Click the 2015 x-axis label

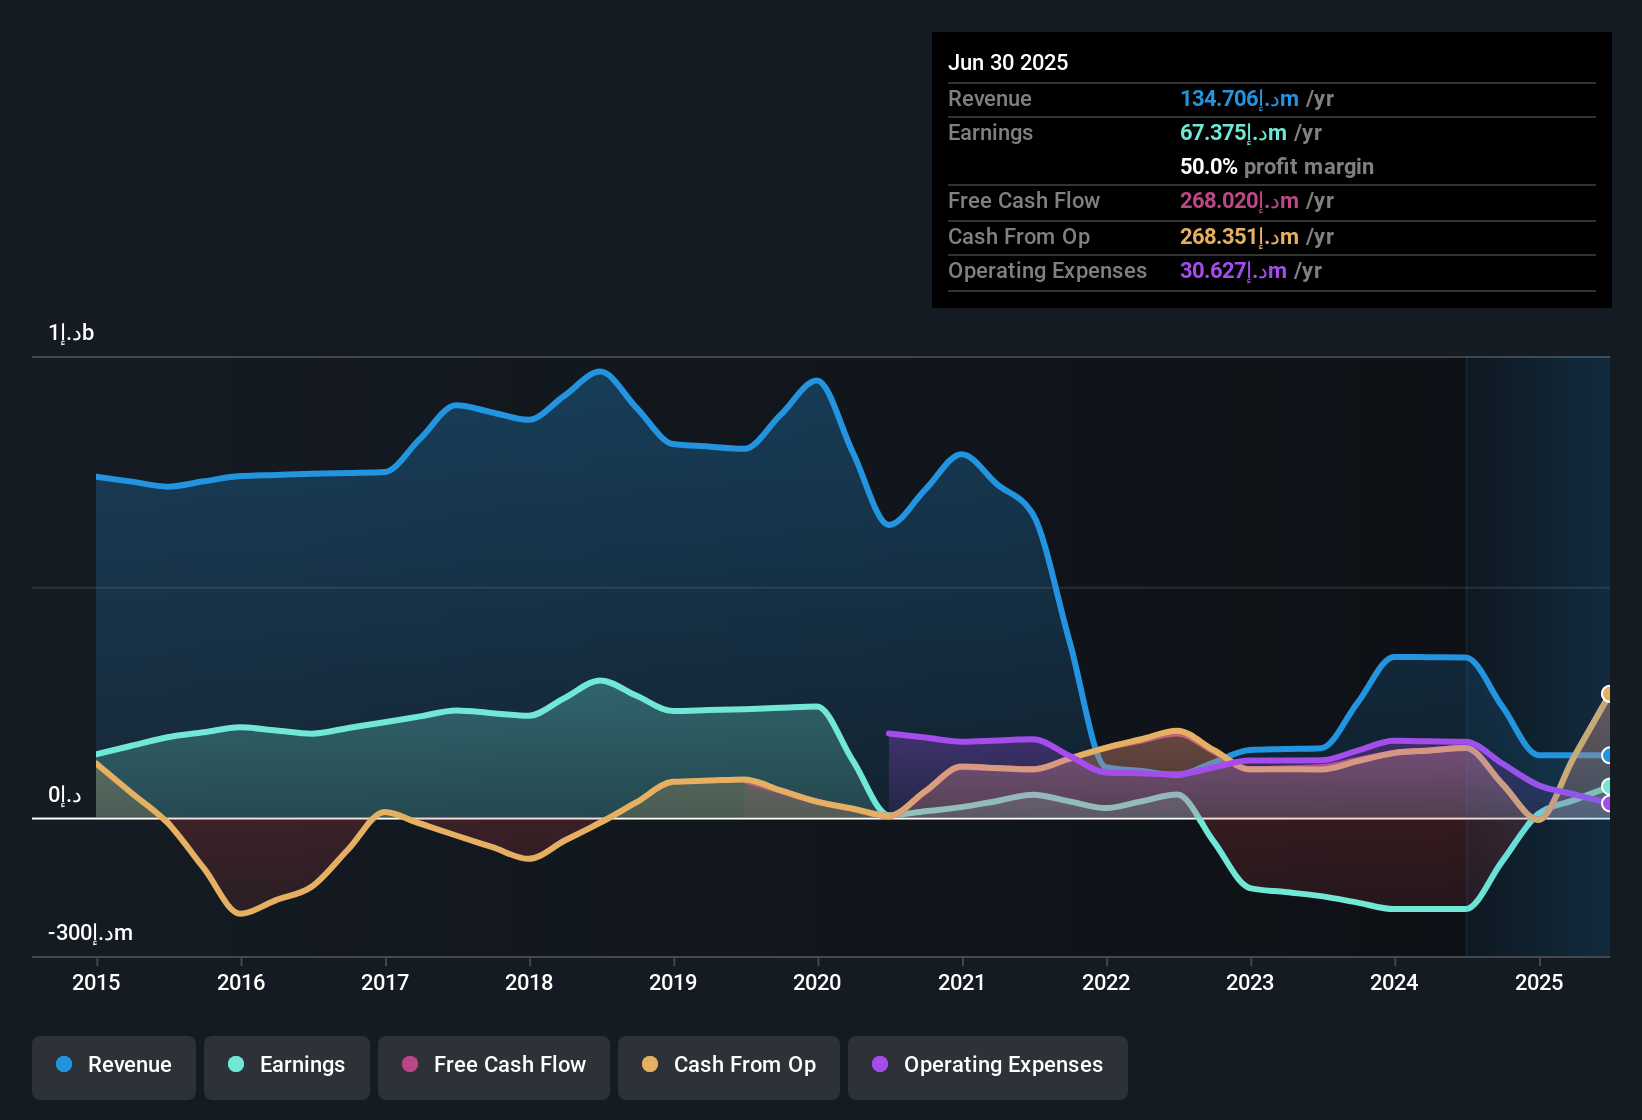click(96, 983)
